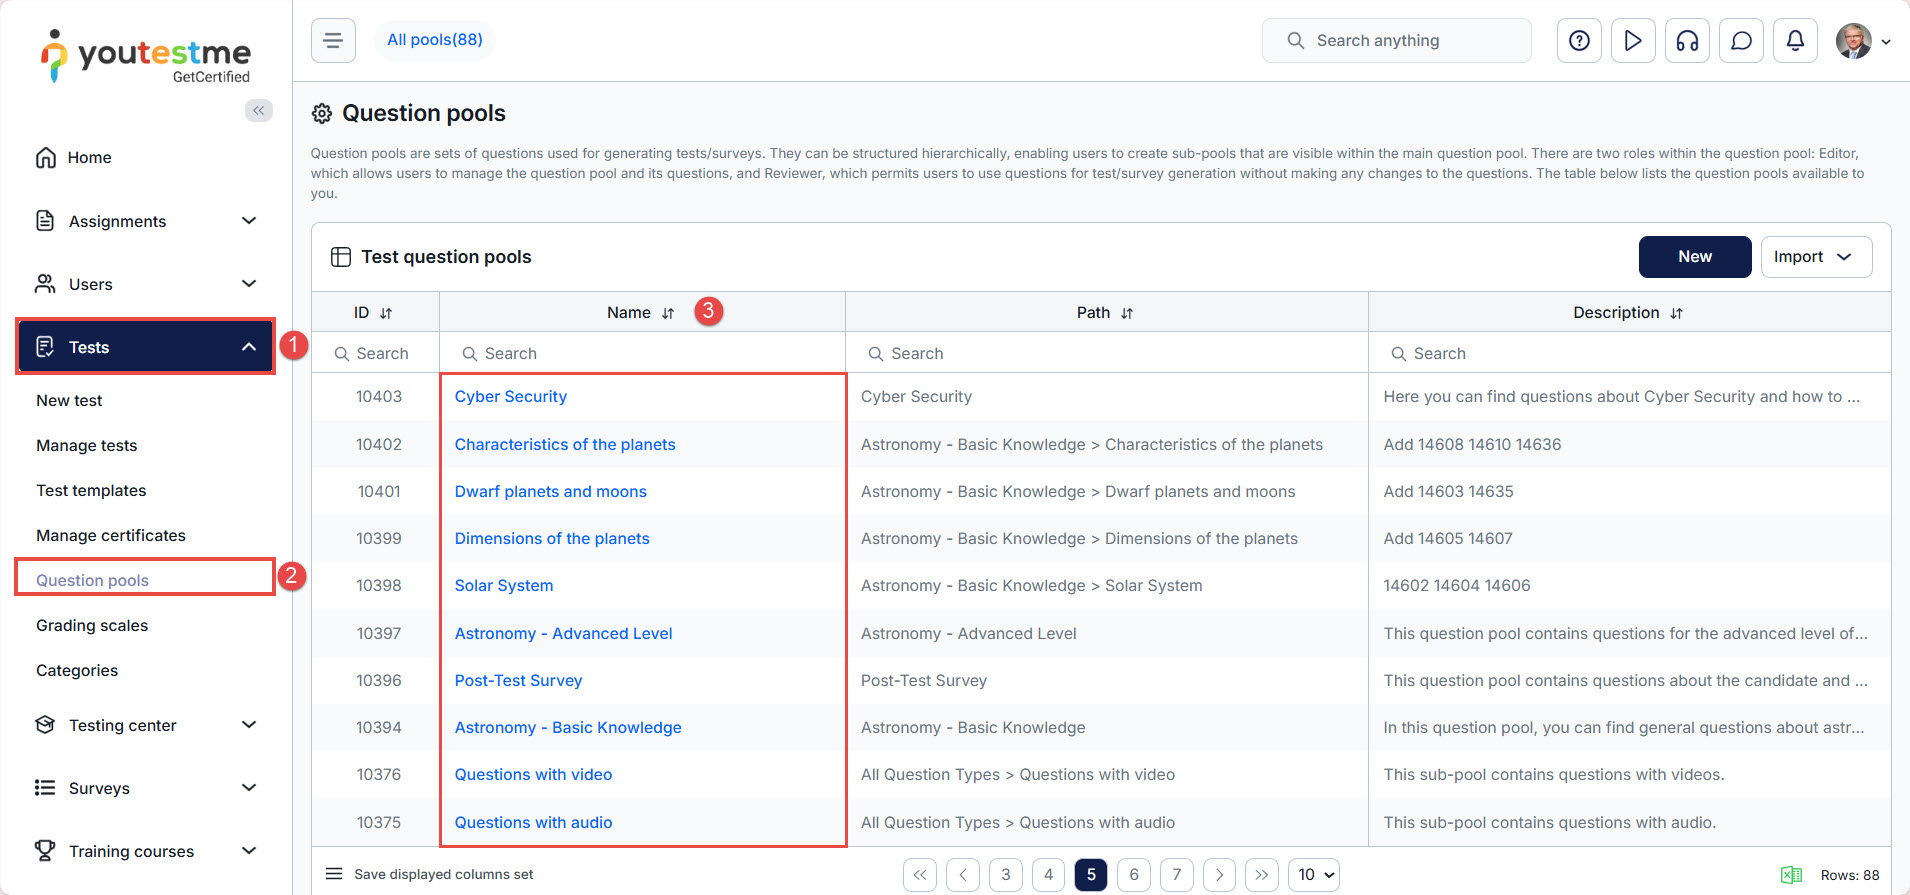Toggle sorting on Description column
Screen dimensions: 1910x895
(1676, 313)
